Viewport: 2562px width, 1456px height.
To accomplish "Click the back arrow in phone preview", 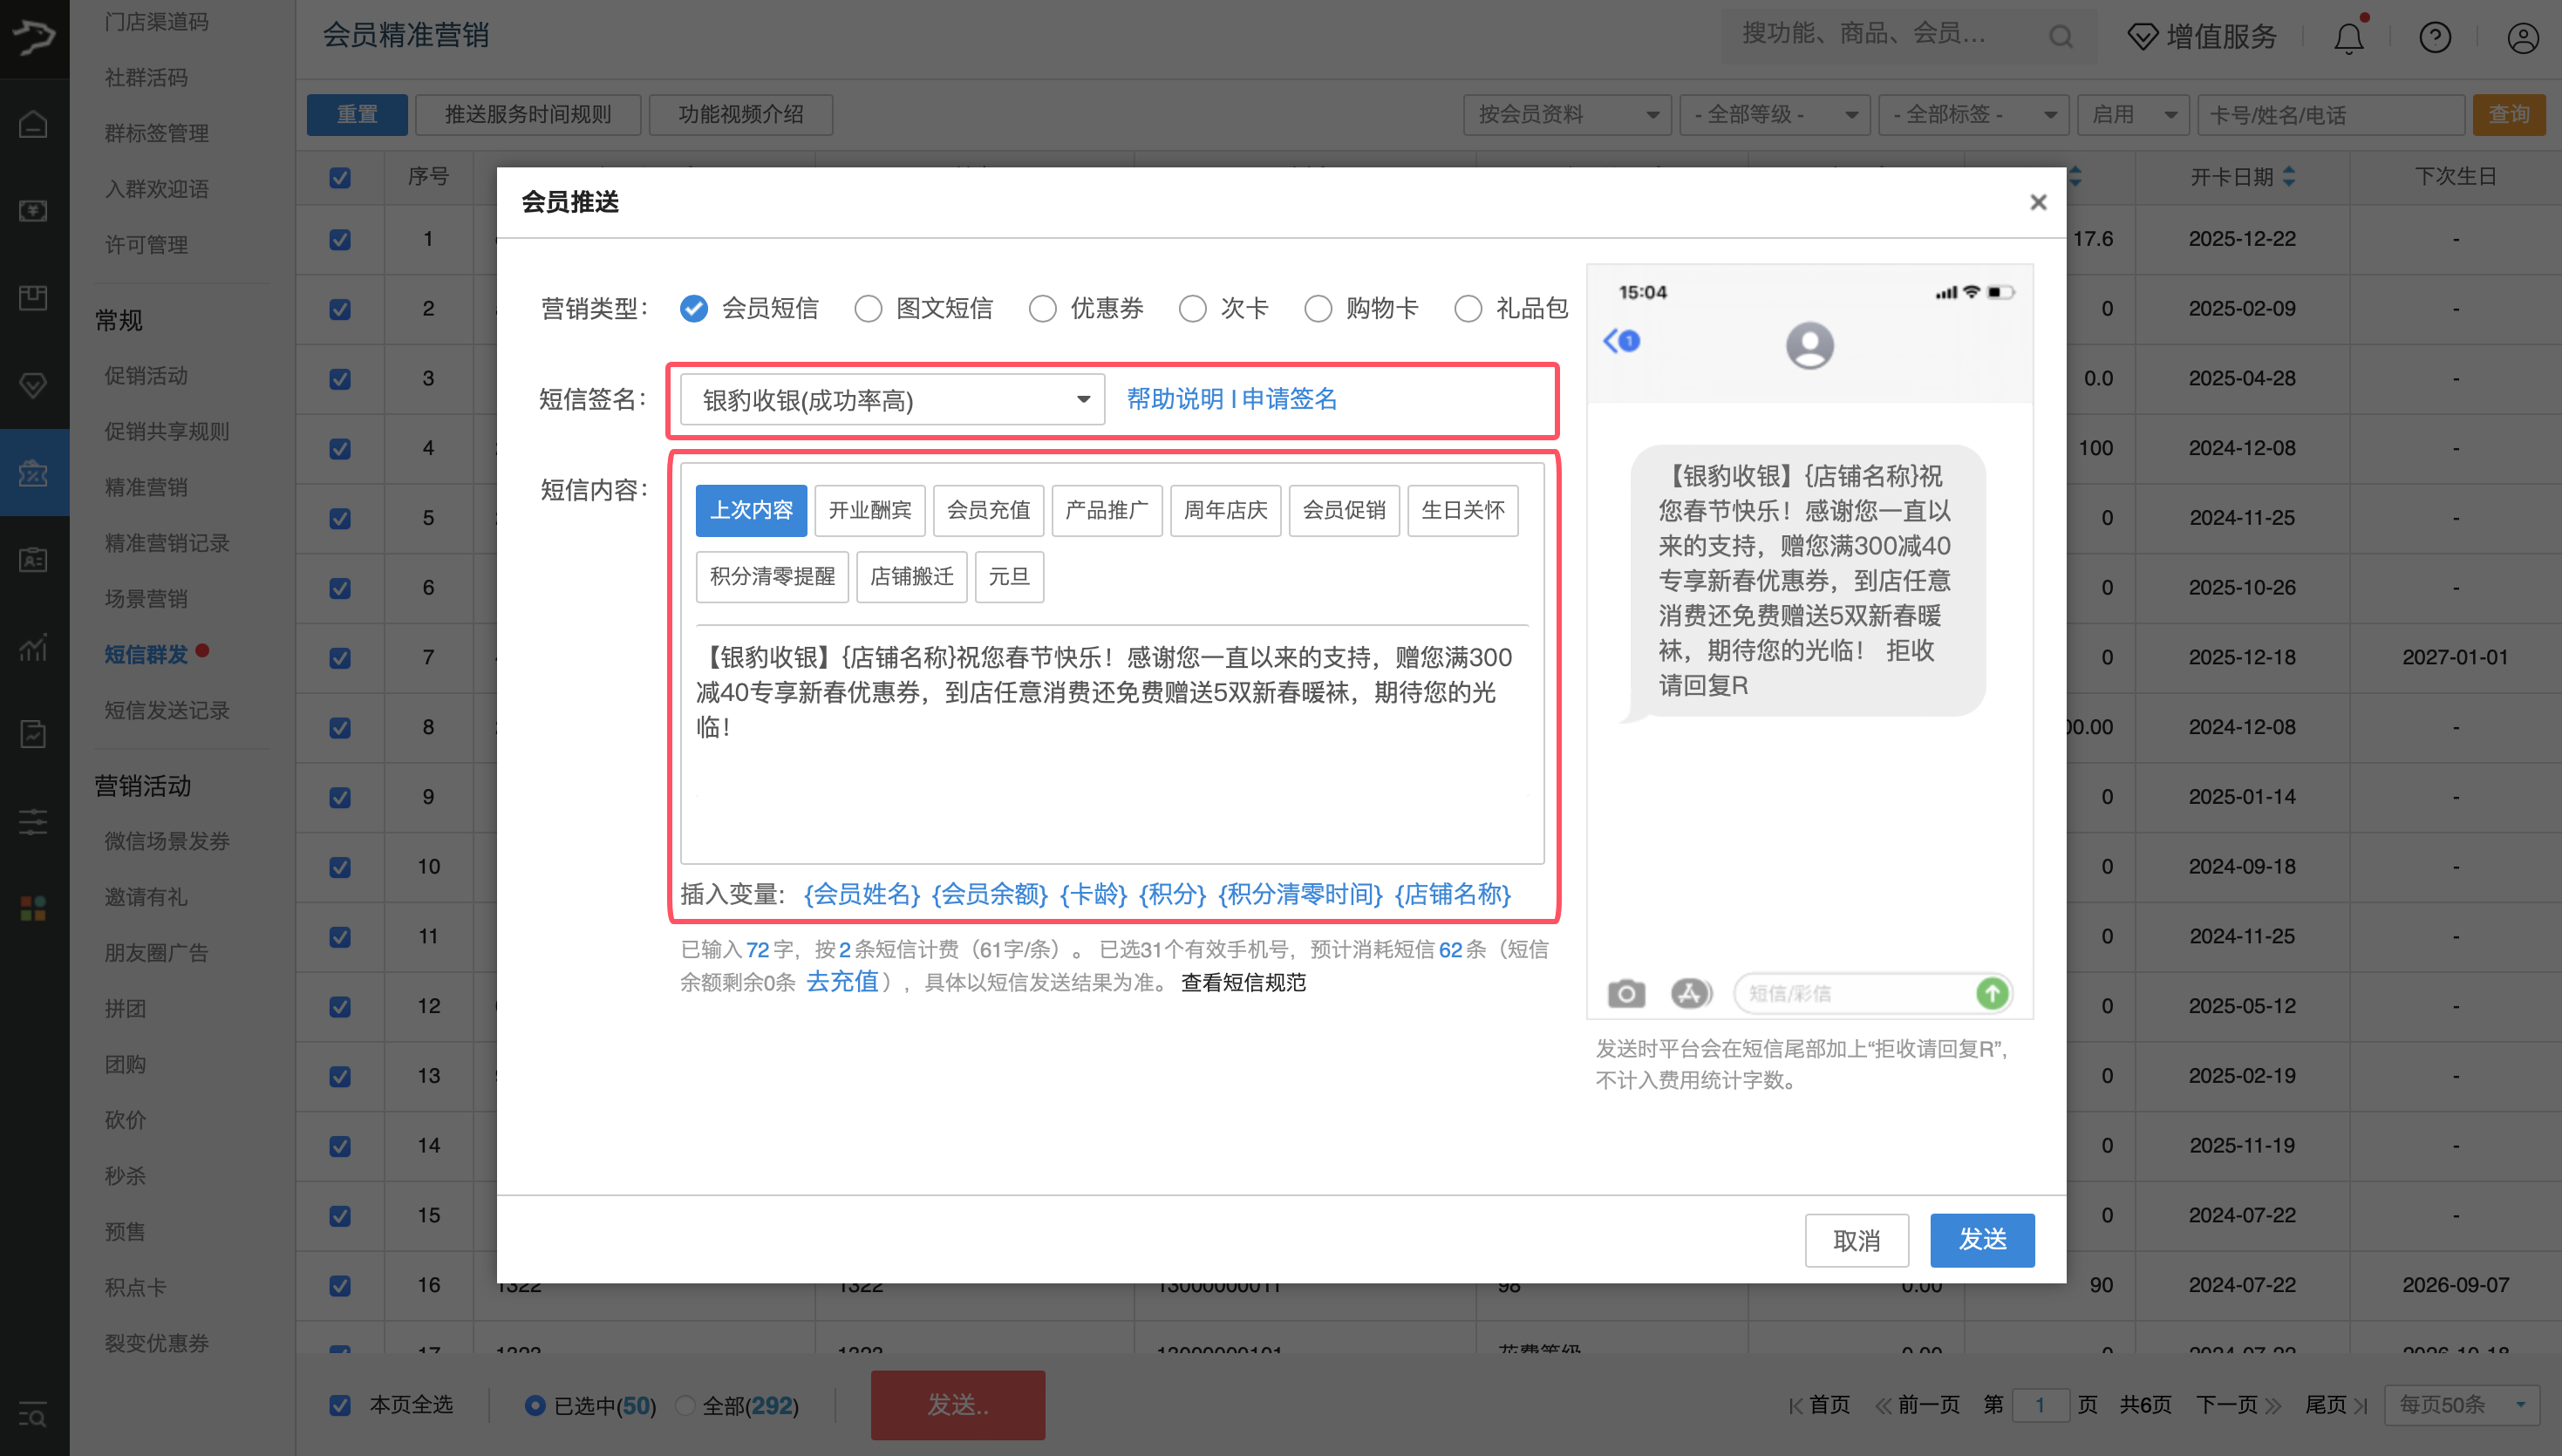I will click(x=1612, y=341).
